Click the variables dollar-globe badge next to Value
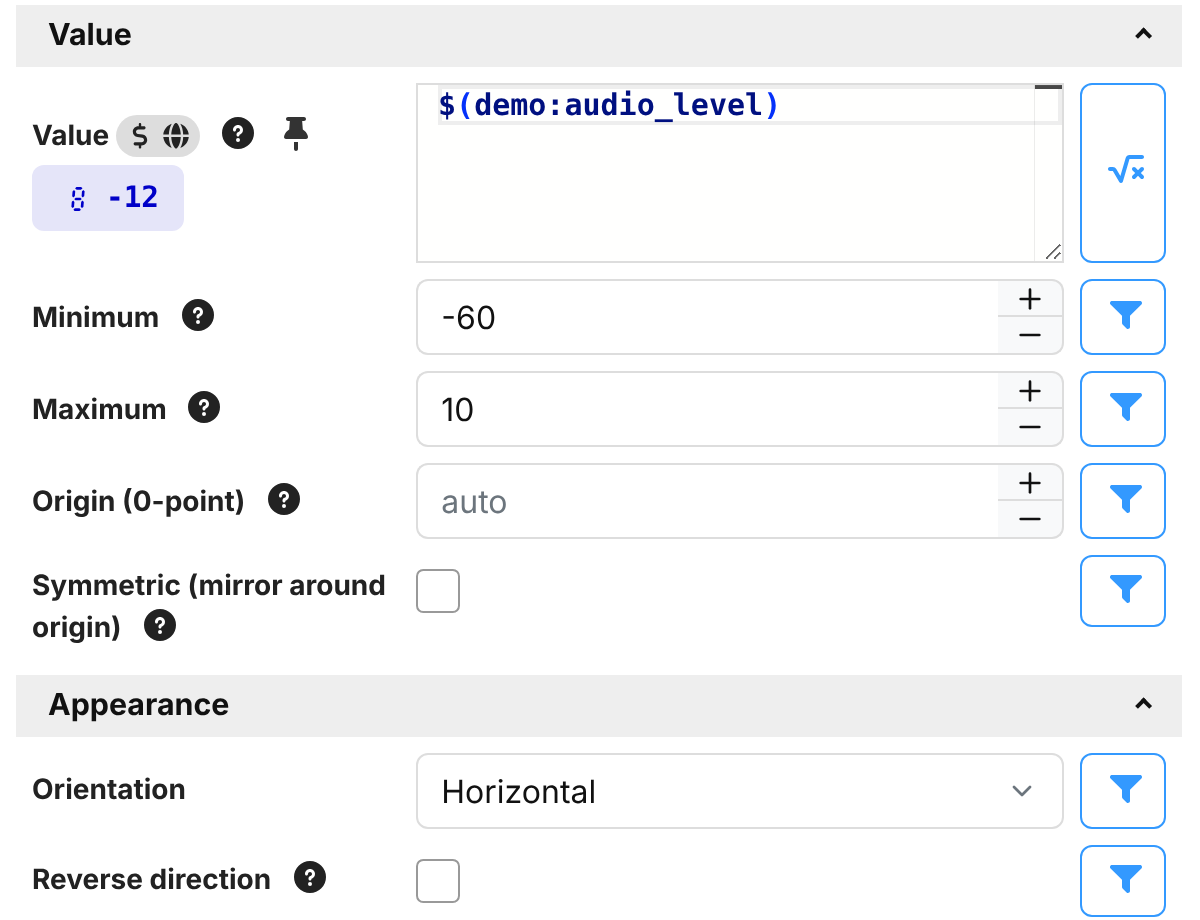 click(x=158, y=136)
